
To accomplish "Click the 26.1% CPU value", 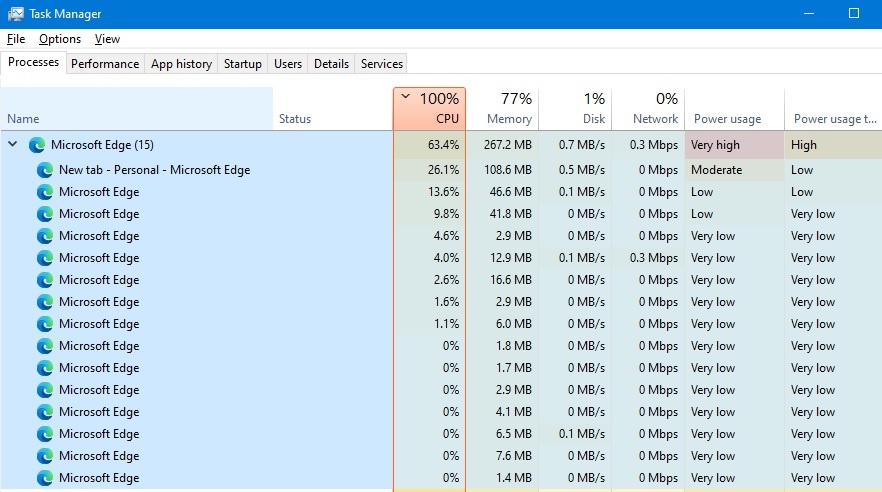I will point(443,170).
